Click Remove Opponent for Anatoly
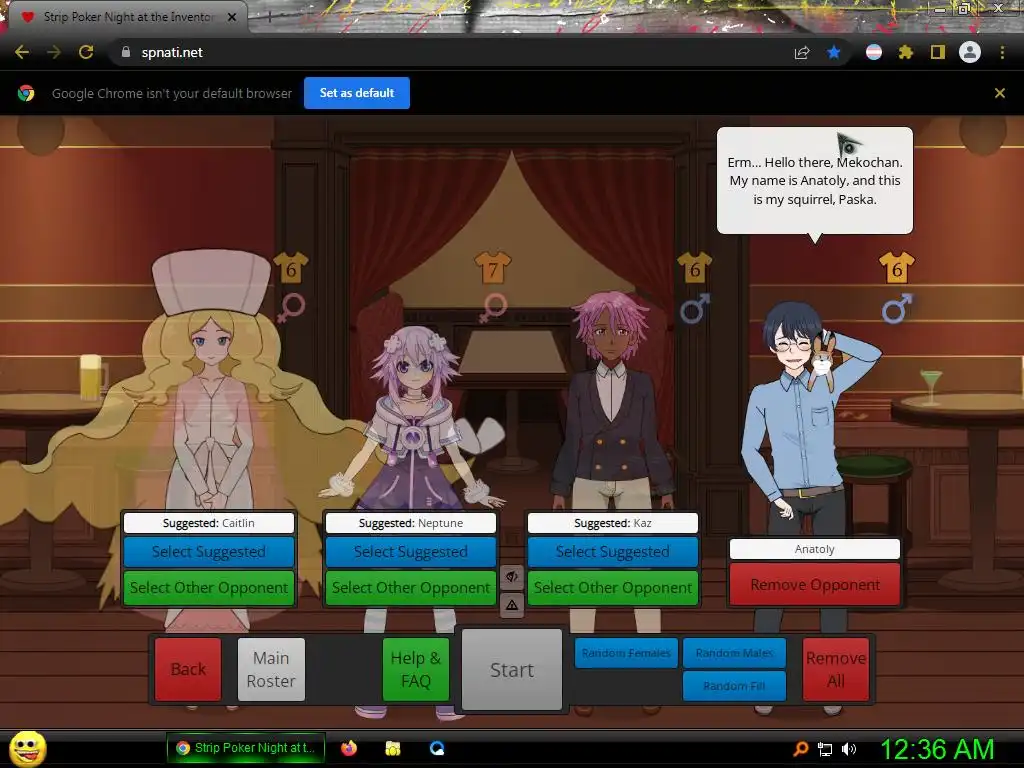The width and height of the screenshot is (1024, 768). tap(815, 584)
